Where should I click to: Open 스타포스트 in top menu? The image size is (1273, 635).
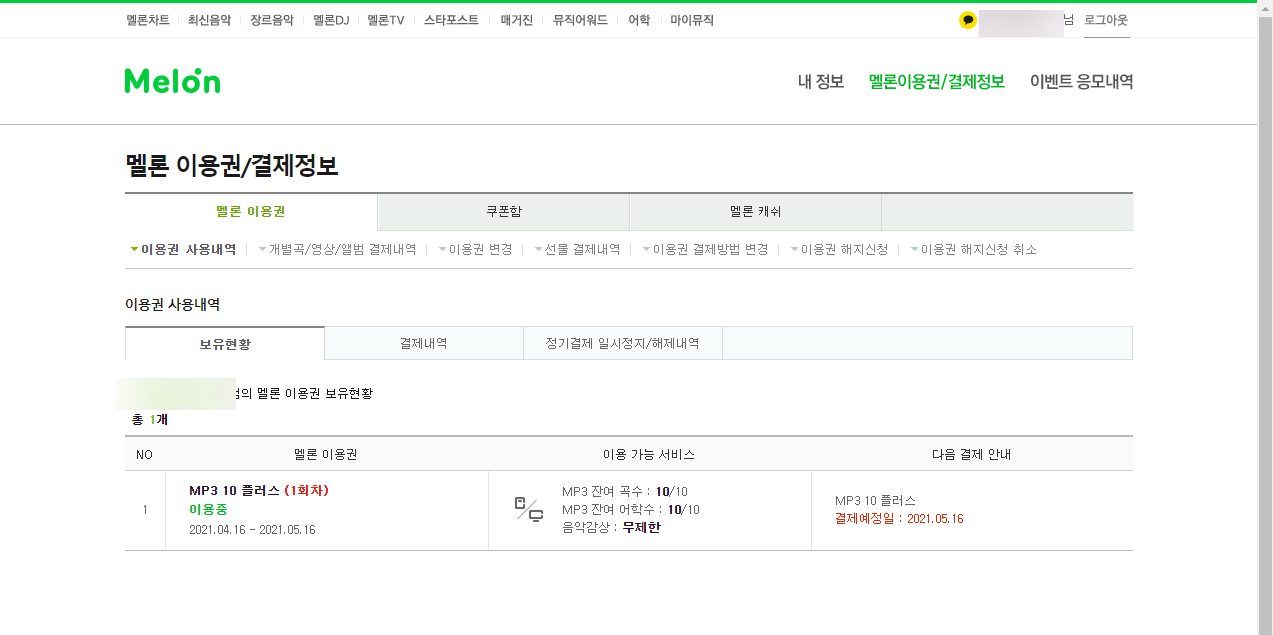click(451, 20)
